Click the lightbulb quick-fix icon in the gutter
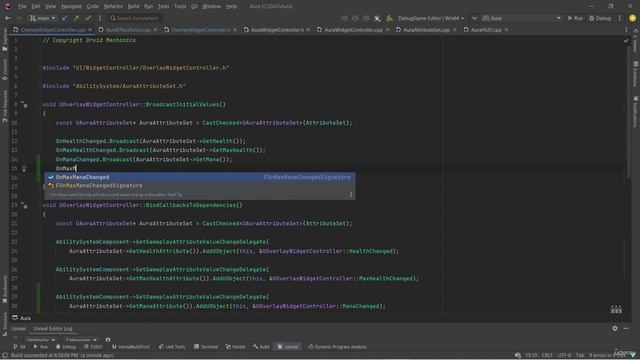This screenshot has height=360, width=640. [24, 169]
